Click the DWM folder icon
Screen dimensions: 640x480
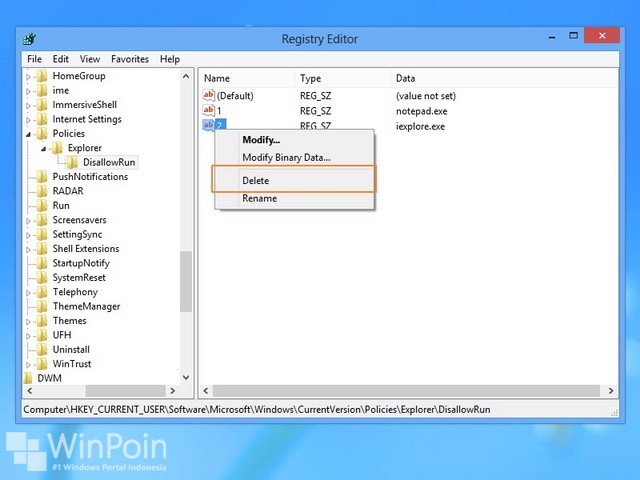pyautogui.click(x=28, y=378)
